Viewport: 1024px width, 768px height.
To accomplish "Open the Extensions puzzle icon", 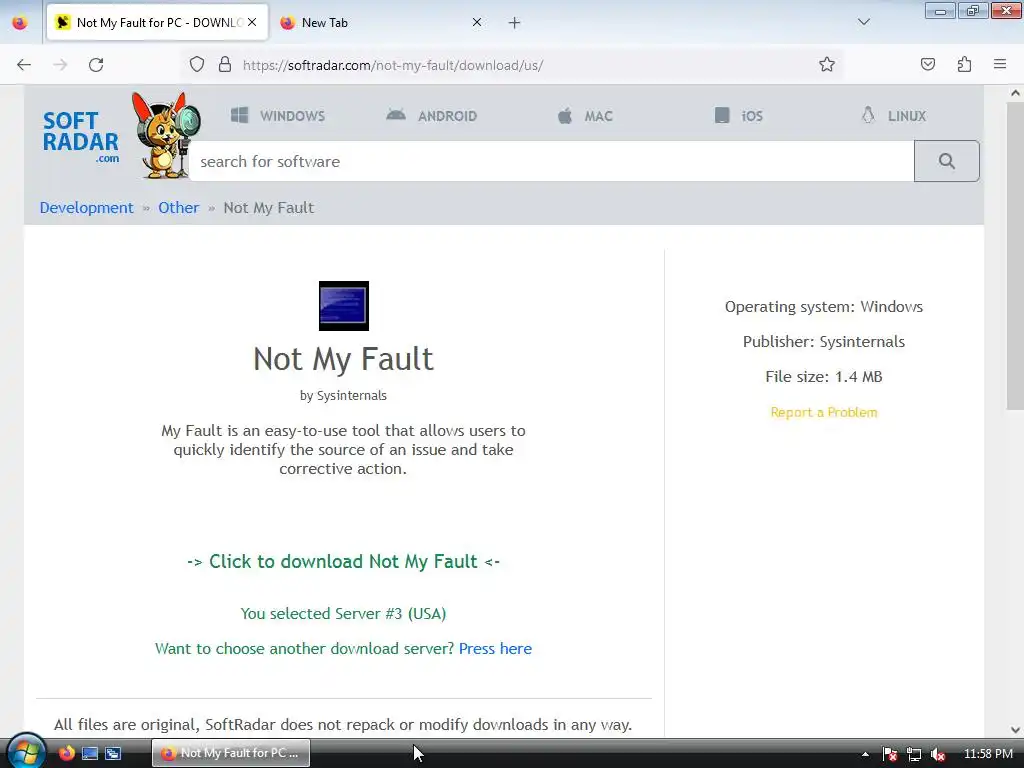I will (964, 64).
